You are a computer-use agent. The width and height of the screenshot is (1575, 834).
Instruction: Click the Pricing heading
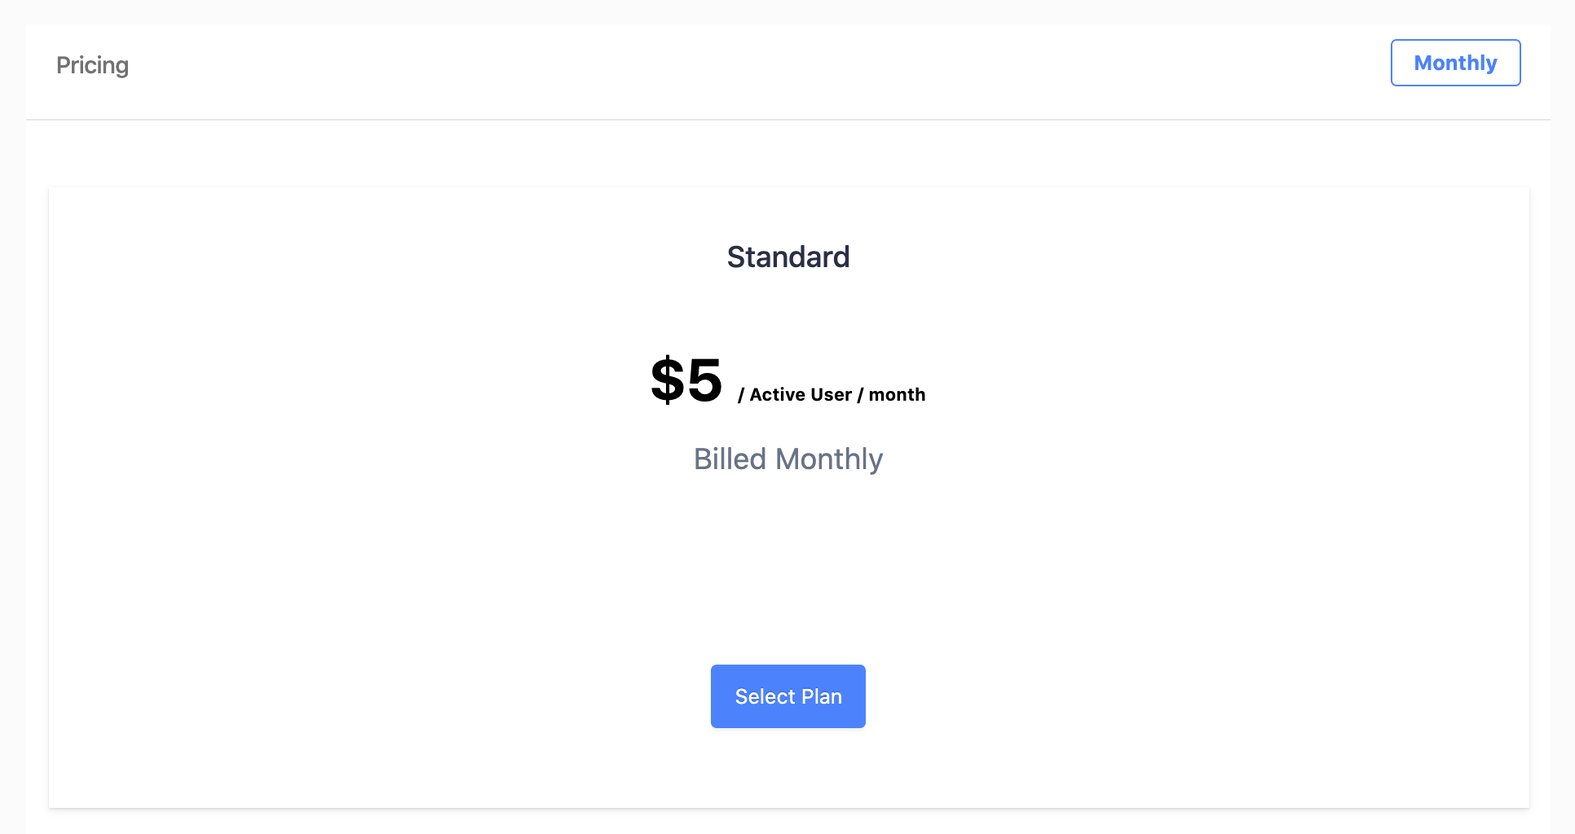92,64
